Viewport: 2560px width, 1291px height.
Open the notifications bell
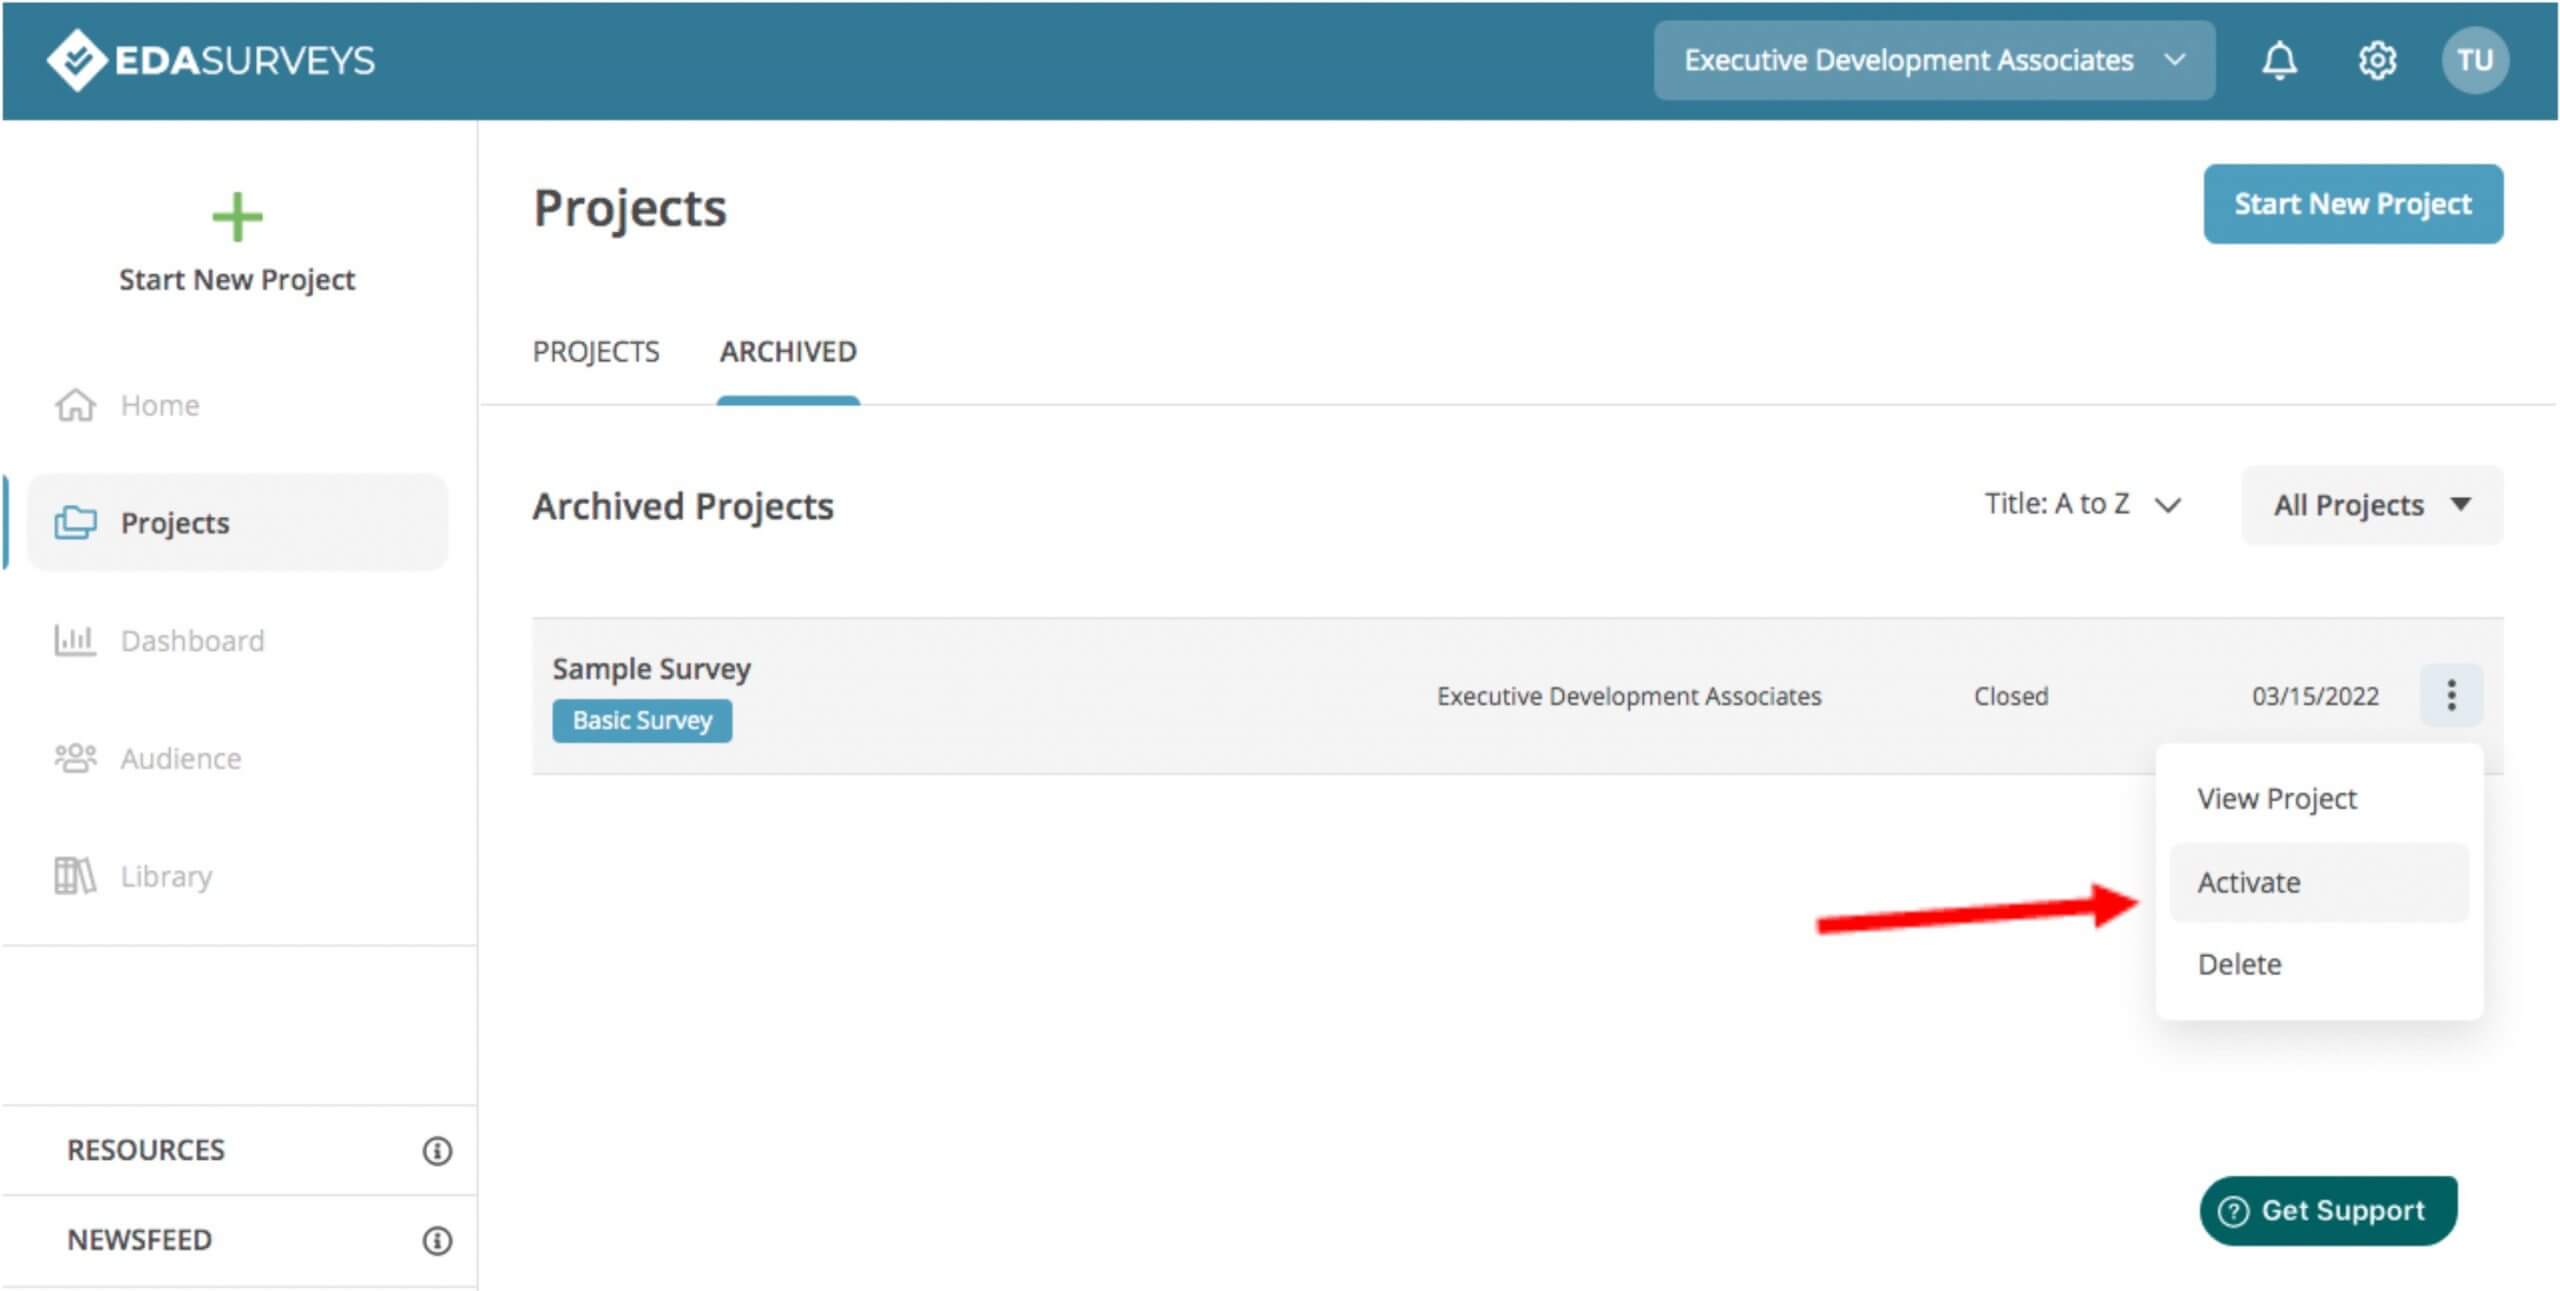click(x=2279, y=60)
